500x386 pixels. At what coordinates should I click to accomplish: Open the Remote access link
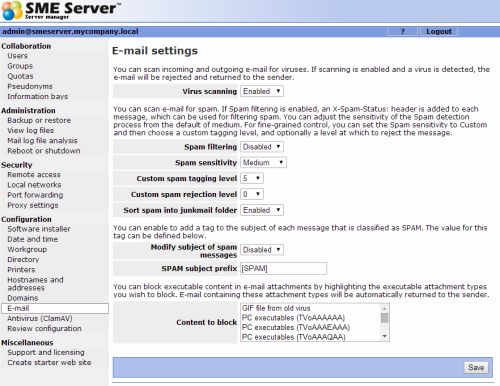point(34,175)
